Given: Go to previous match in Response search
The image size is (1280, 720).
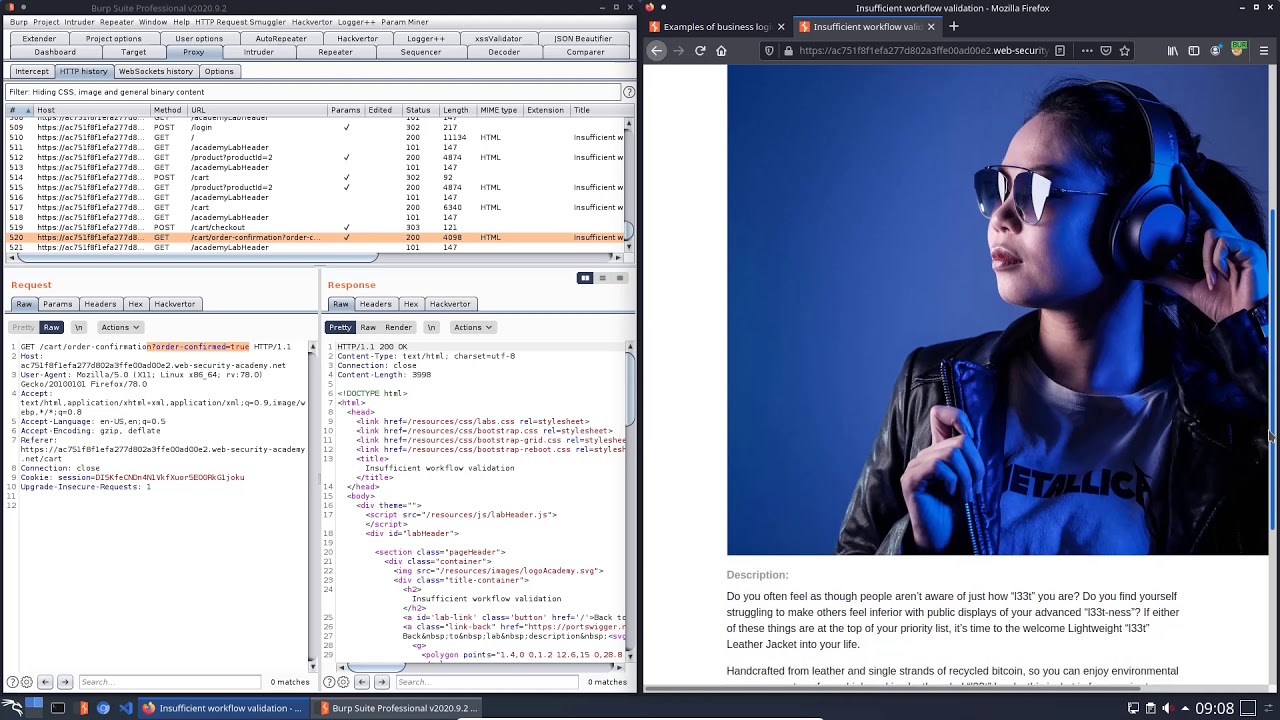Looking at the screenshot, I should pos(362,682).
